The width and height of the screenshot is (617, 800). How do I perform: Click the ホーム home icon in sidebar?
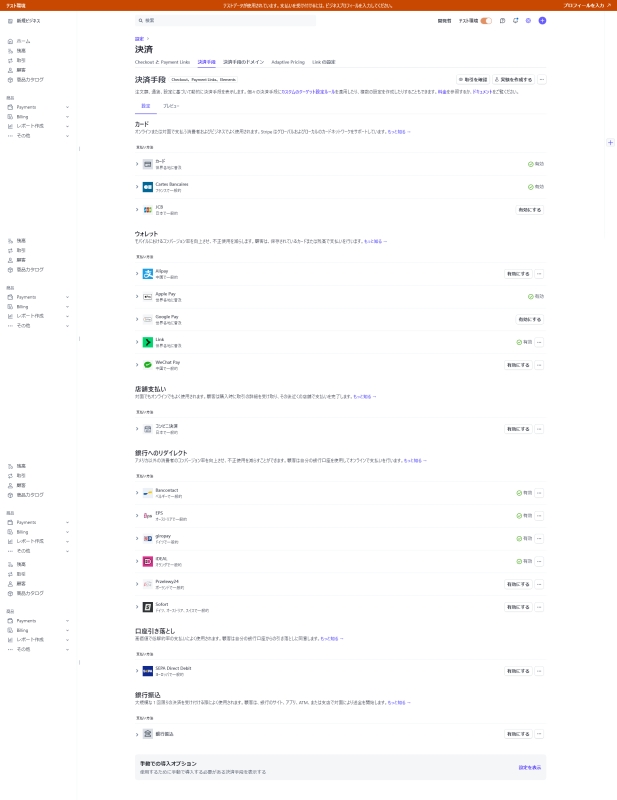pos(10,41)
